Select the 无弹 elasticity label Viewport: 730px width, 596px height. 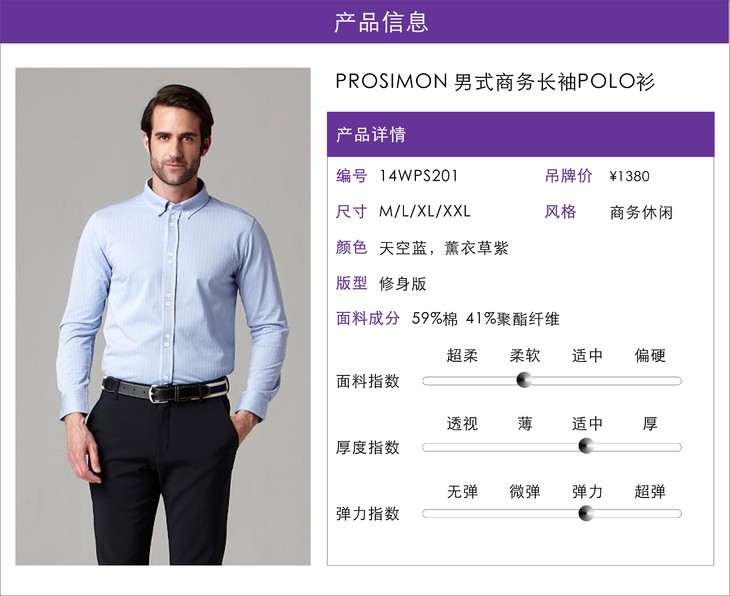click(x=462, y=491)
